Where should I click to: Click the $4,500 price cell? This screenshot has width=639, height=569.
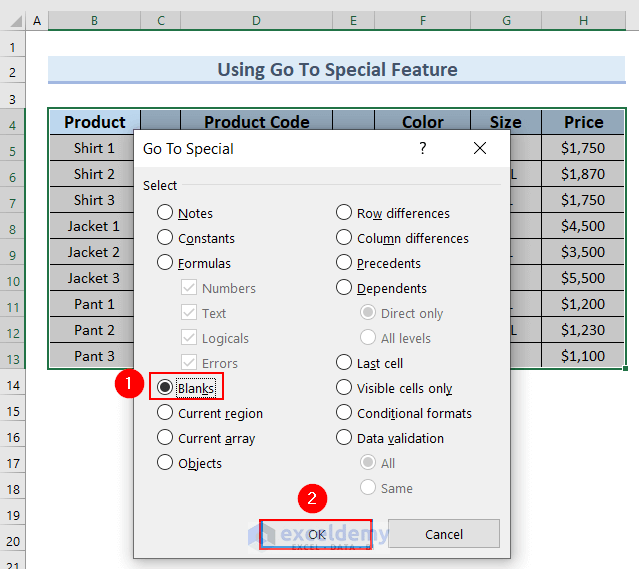[583, 226]
